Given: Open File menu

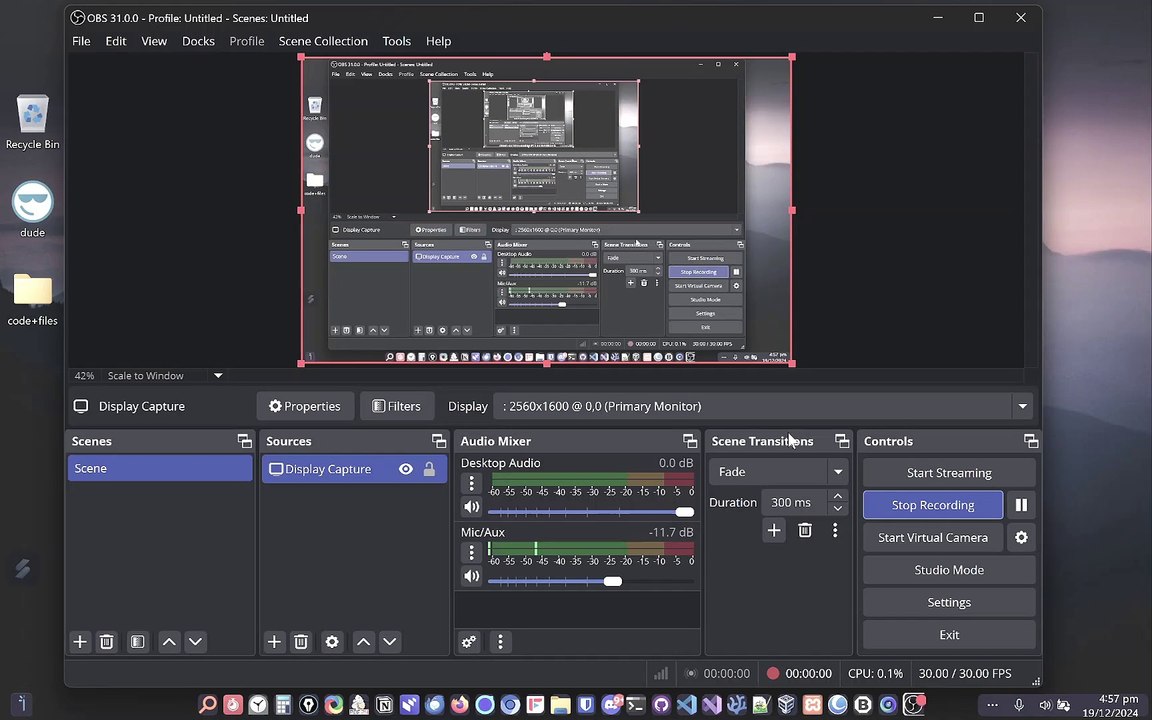Looking at the screenshot, I should [82, 41].
